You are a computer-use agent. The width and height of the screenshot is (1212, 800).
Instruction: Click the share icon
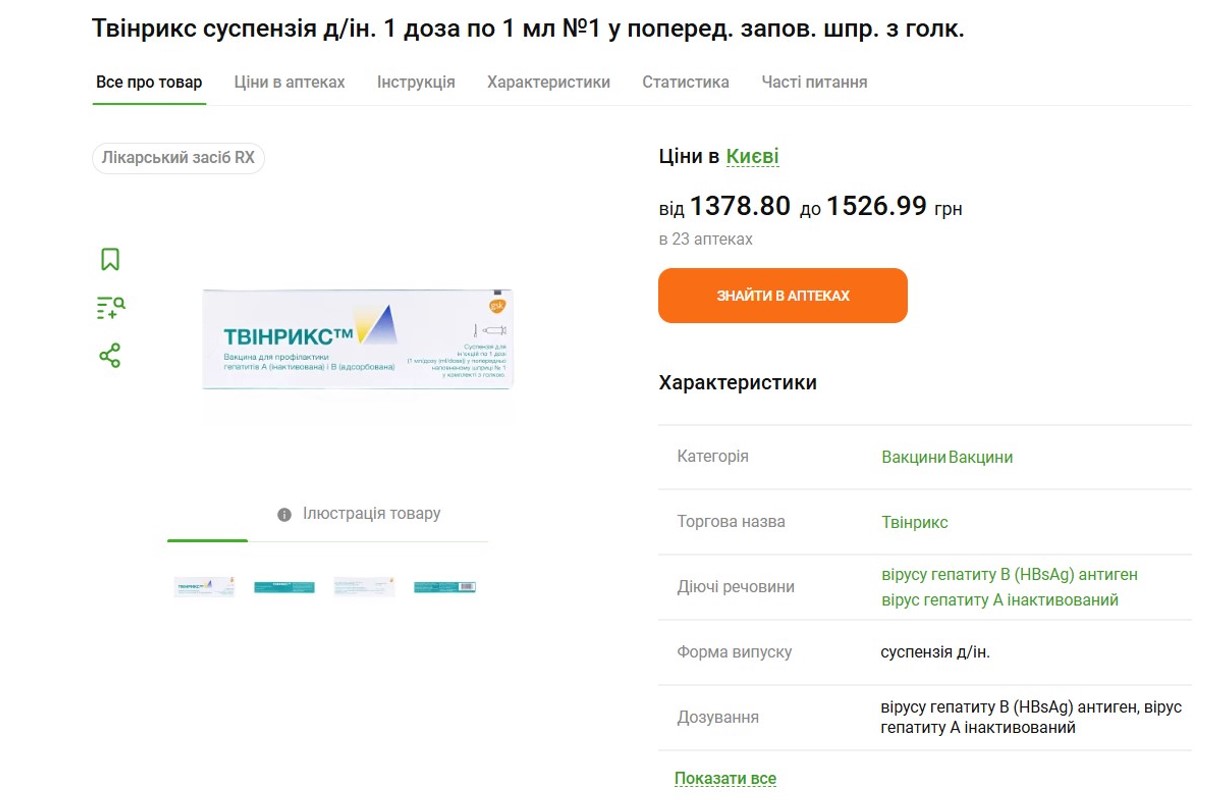[x=110, y=355]
